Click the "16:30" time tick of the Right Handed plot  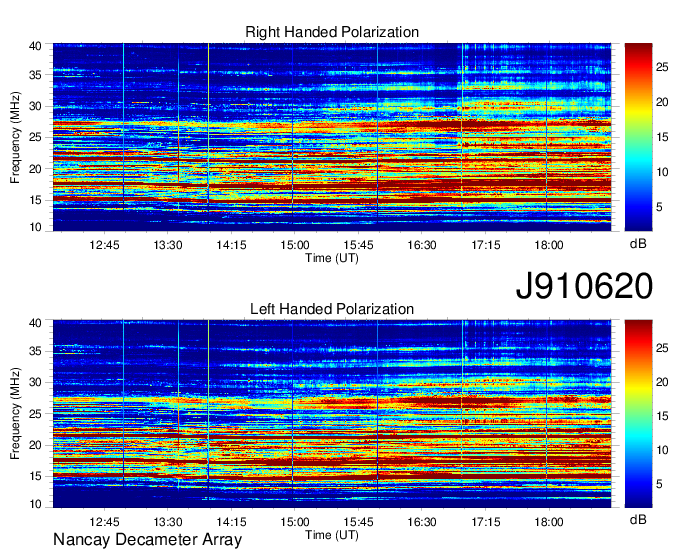pyautogui.click(x=422, y=245)
